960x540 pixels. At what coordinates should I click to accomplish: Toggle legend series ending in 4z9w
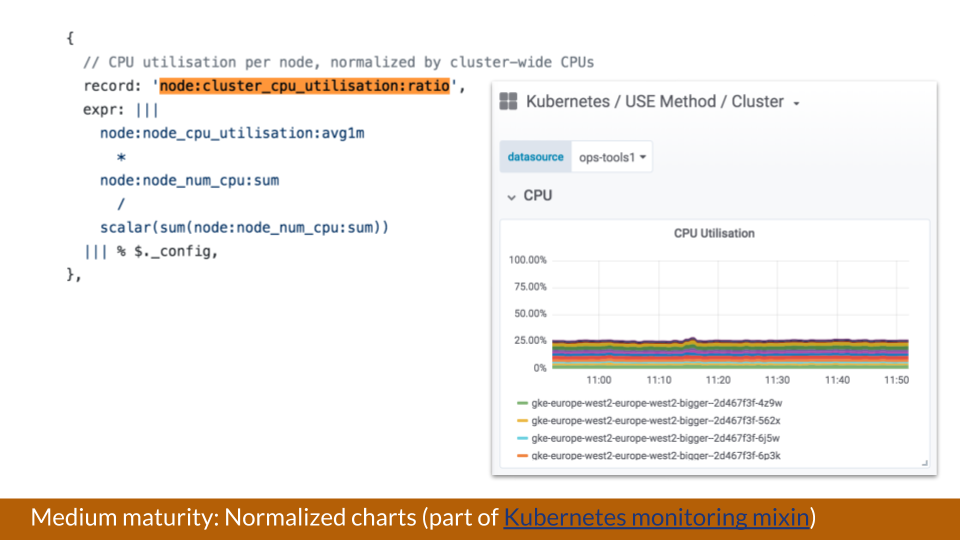pyautogui.click(x=656, y=403)
